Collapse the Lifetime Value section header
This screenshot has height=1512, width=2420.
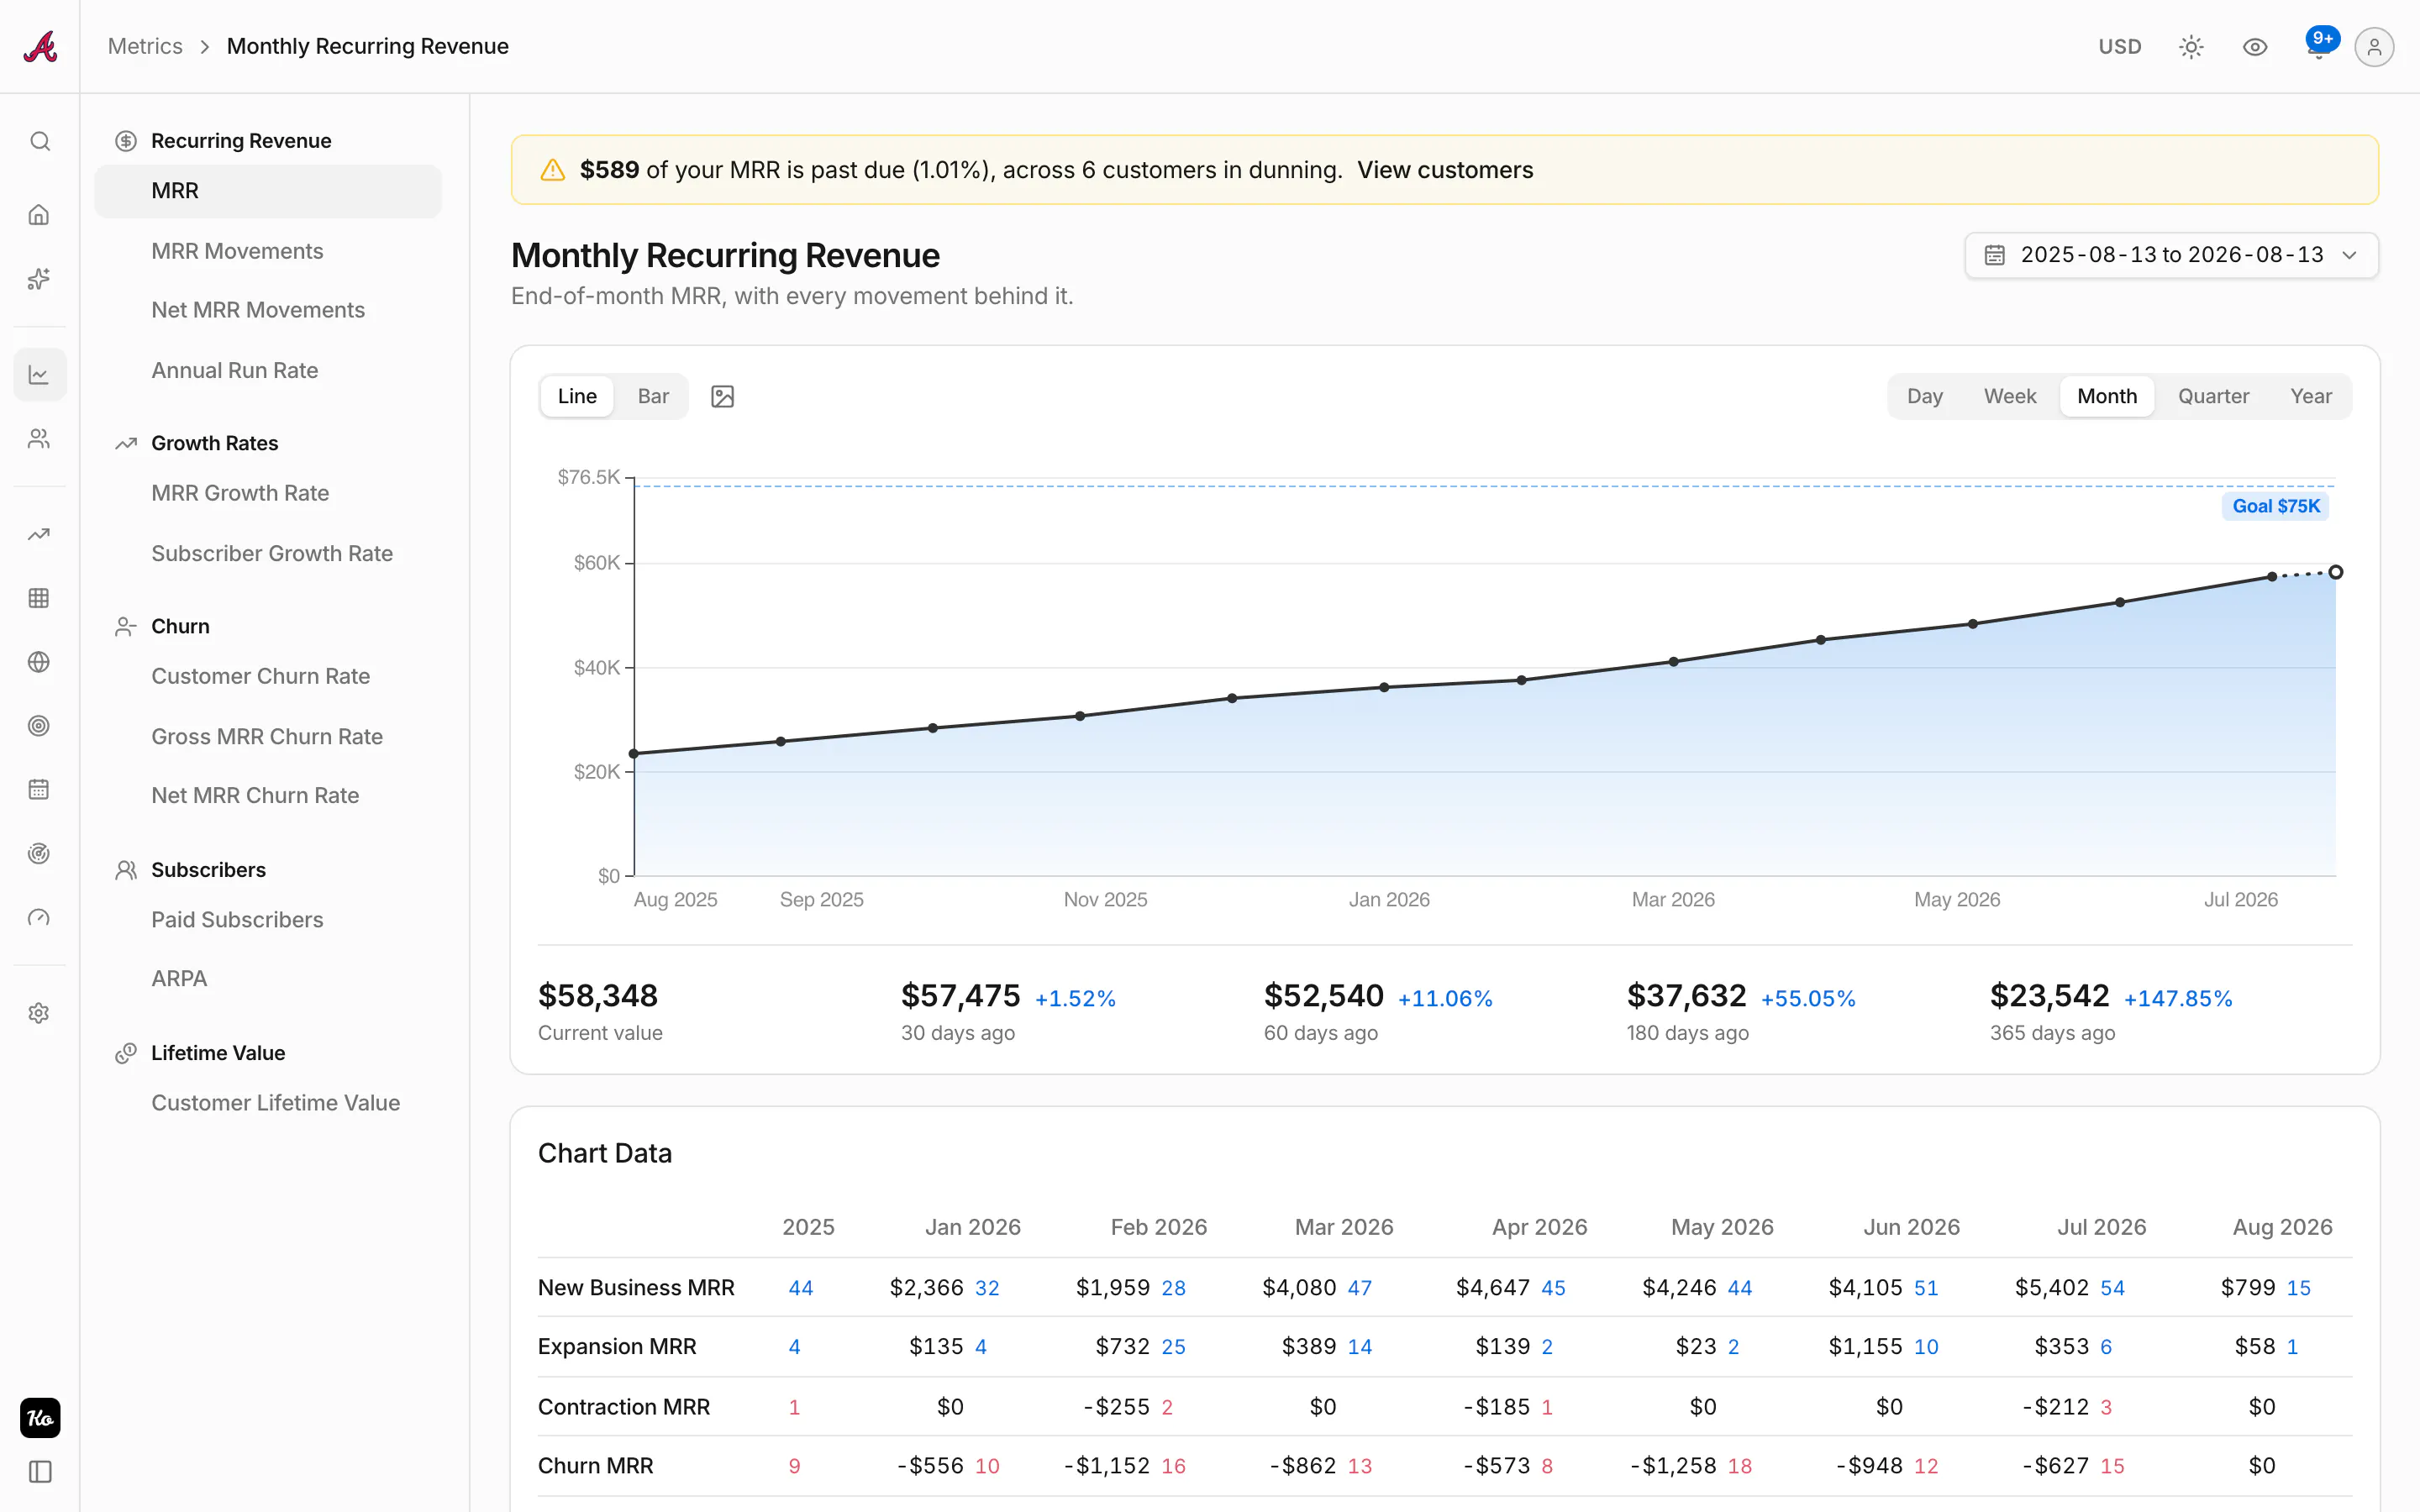[218, 1053]
